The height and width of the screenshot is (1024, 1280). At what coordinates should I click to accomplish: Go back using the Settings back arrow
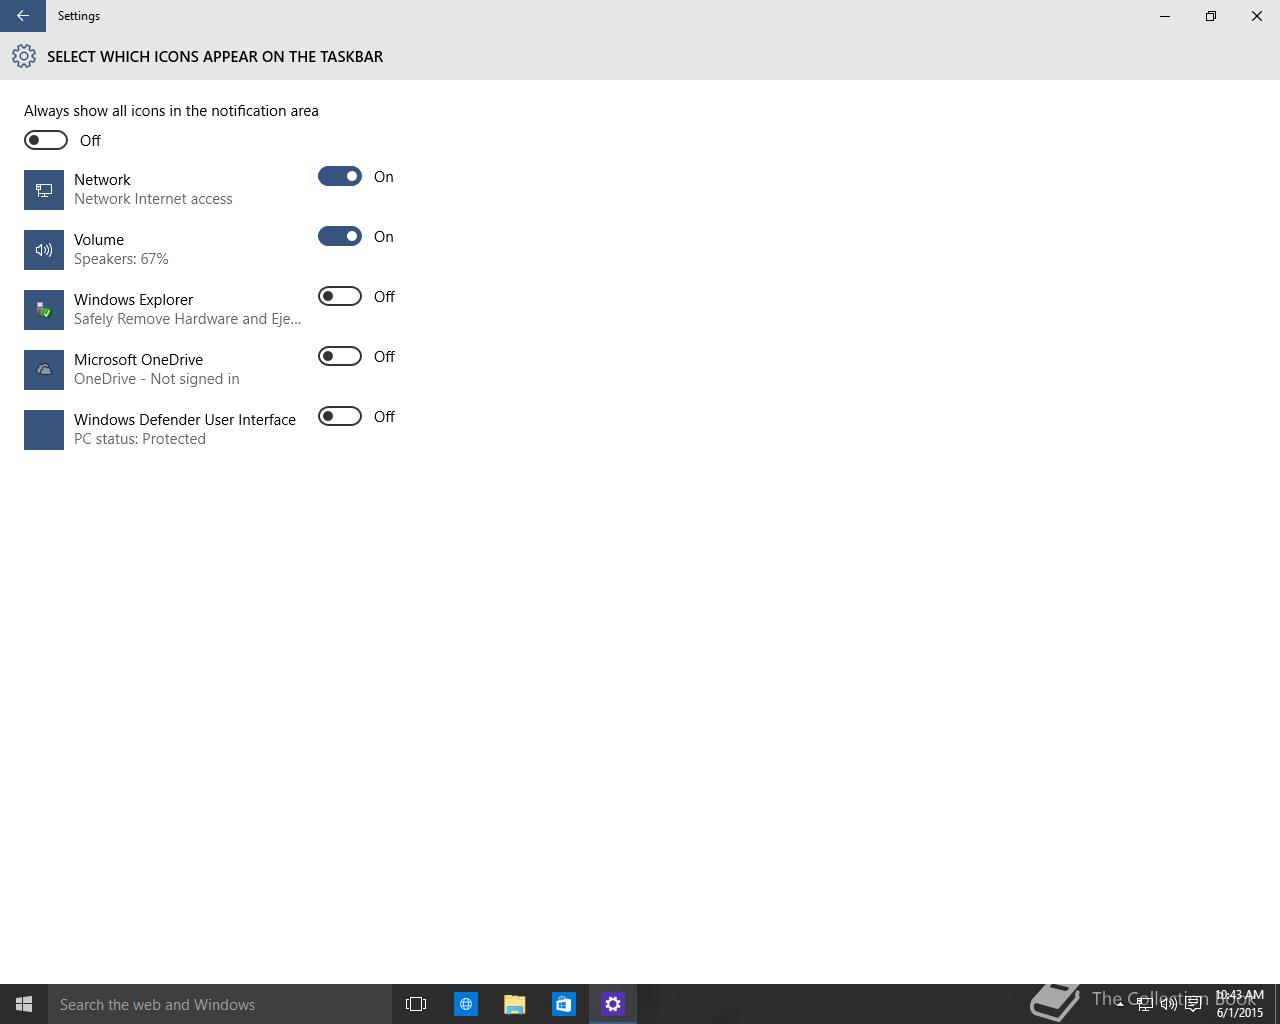coord(22,16)
